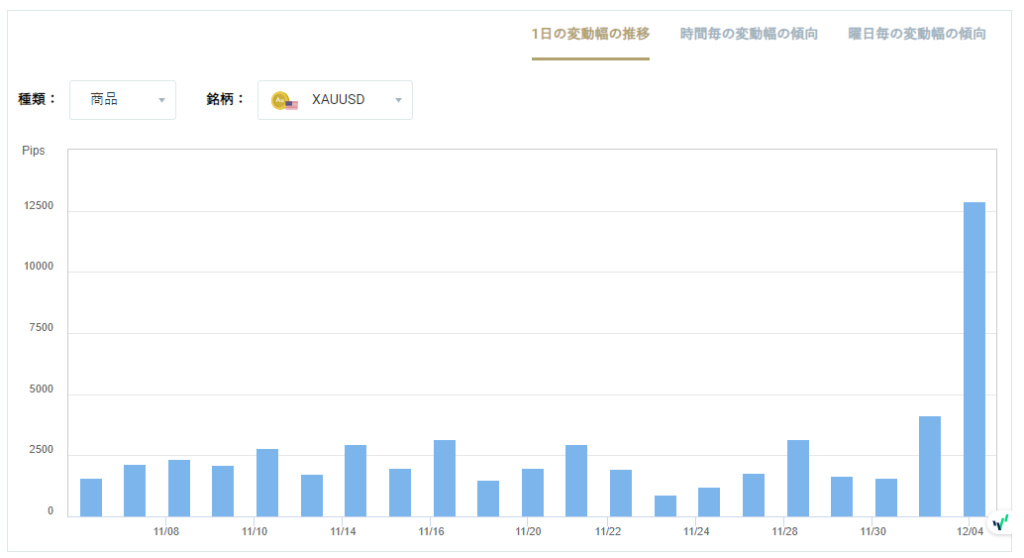The width and height of the screenshot is (1024, 558).
Task: Click the x-axis label 11/14
Action: 343,531
